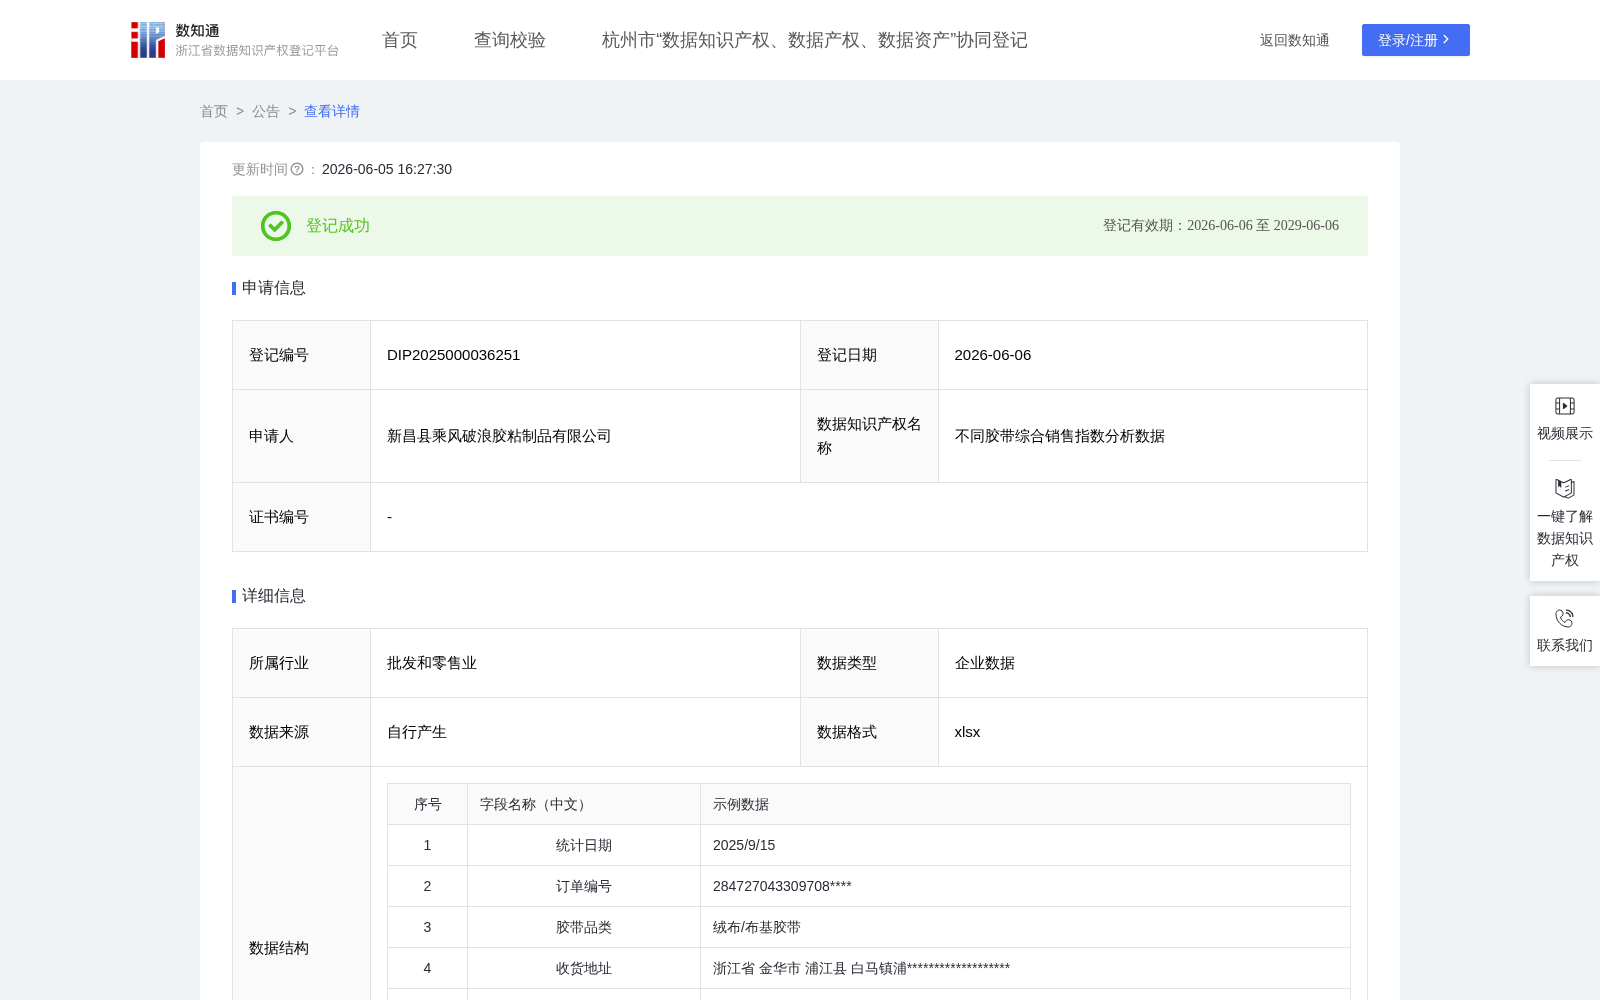Go to 公告 in the breadcrumb
This screenshot has width=1600, height=1000.
pyautogui.click(x=266, y=111)
